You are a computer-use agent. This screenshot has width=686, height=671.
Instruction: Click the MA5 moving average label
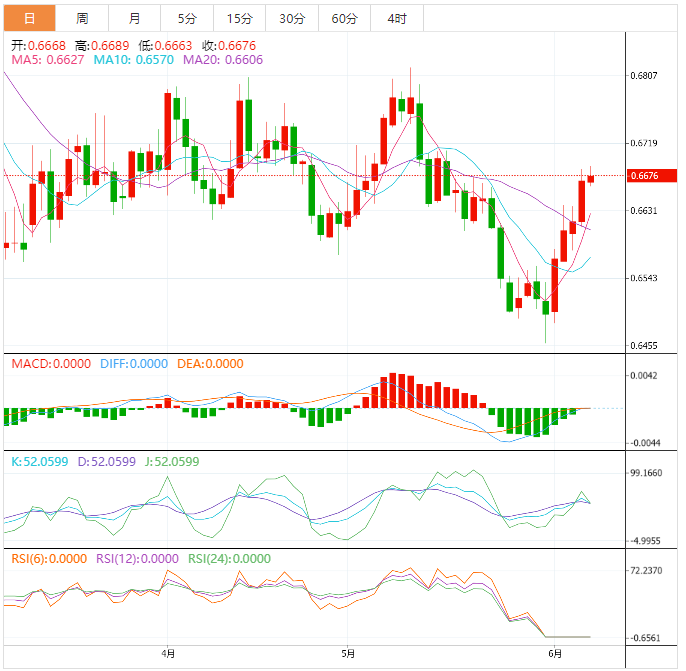pos(48,60)
